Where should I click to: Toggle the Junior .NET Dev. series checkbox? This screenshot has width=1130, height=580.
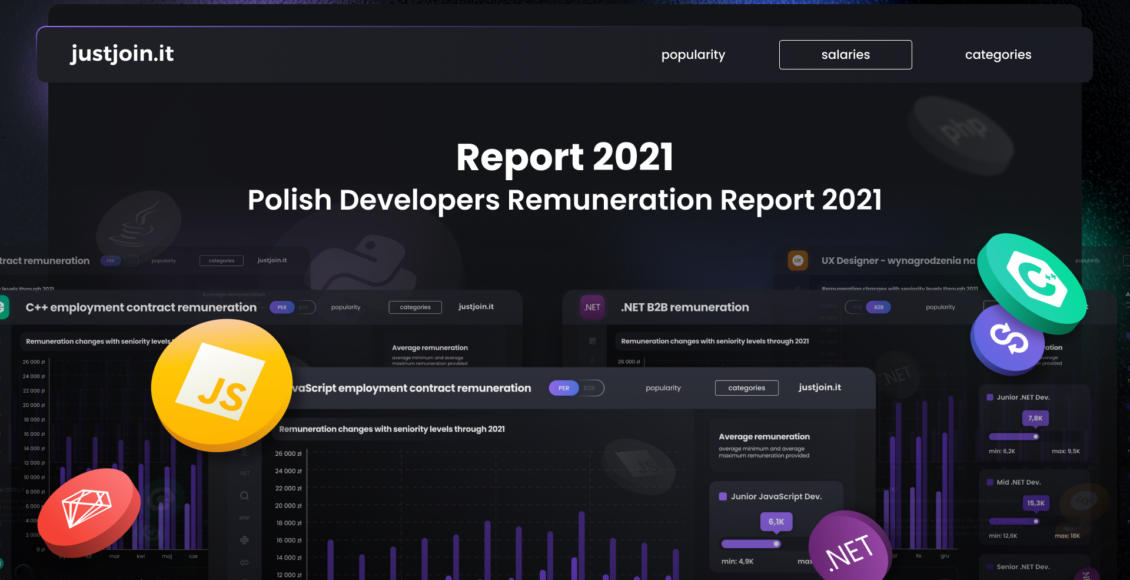coord(990,397)
